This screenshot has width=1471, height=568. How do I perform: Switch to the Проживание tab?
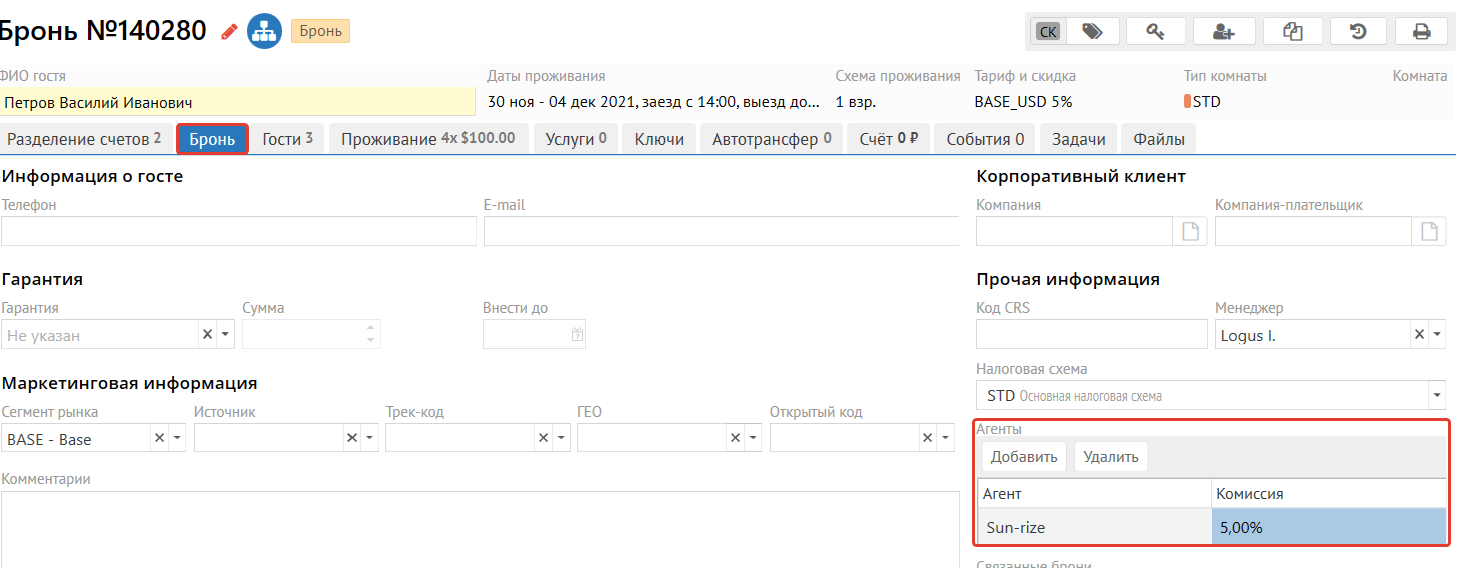(x=428, y=139)
